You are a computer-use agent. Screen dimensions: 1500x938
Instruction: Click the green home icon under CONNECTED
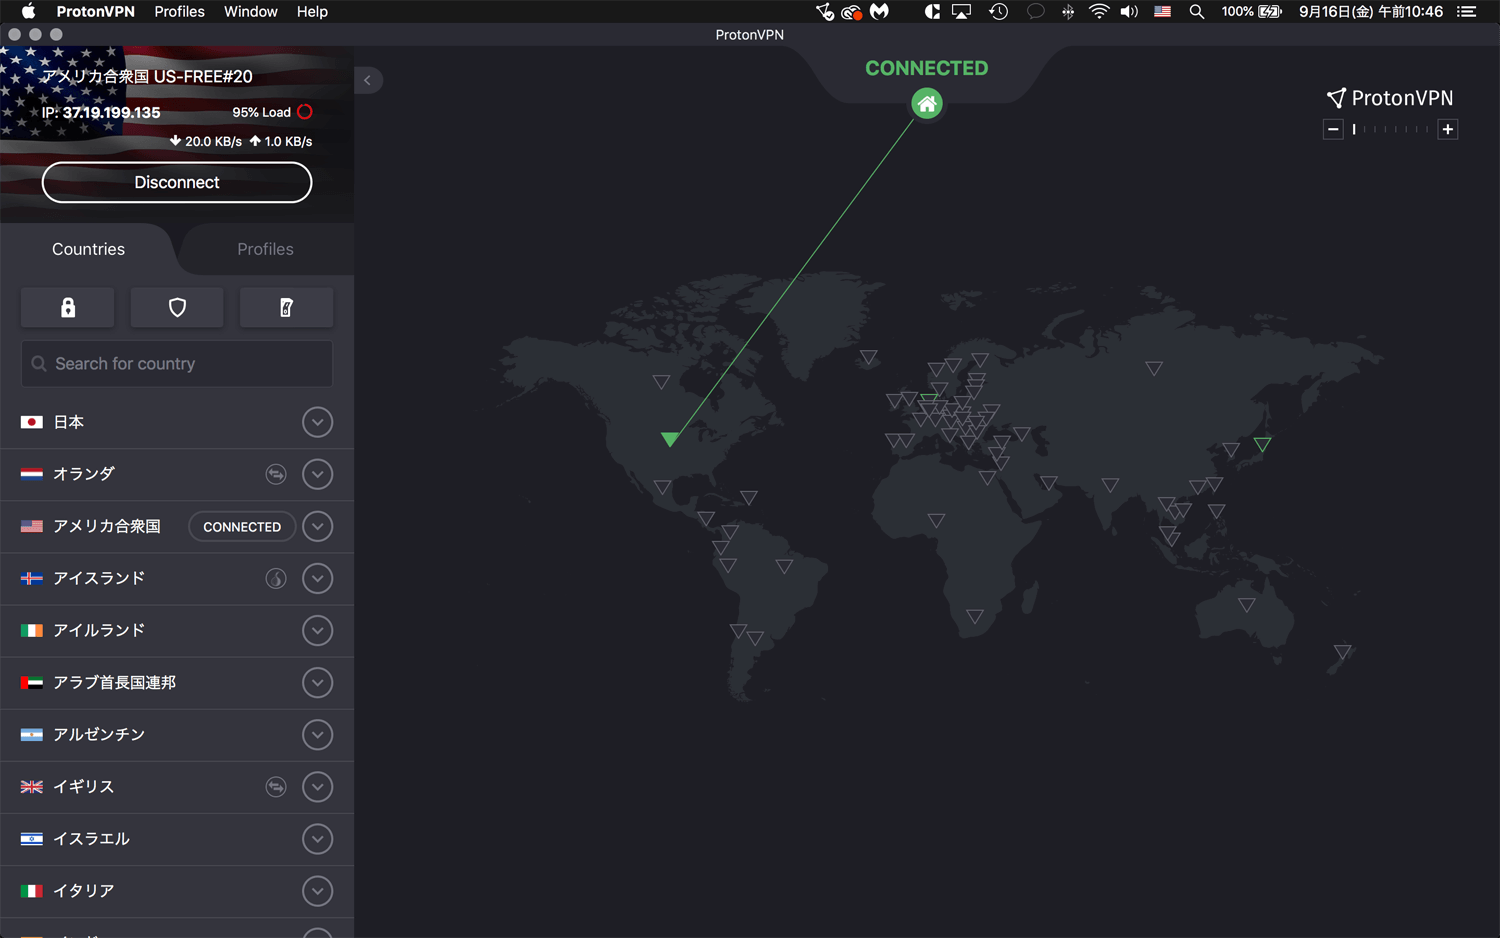pos(927,103)
